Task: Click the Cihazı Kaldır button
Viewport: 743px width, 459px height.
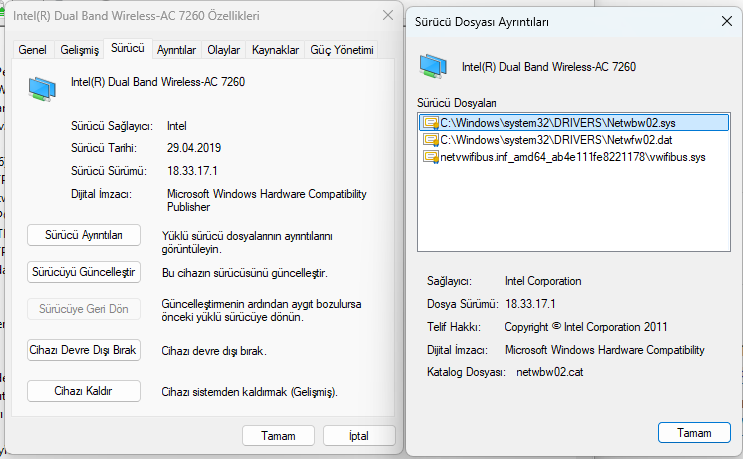Action: pyautogui.click(x=84, y=391)
